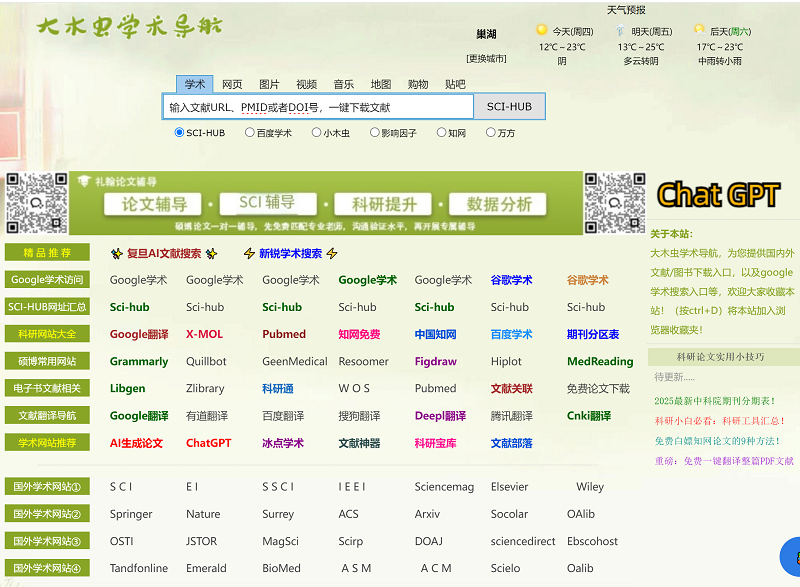Open the 科研网站大全 category button
800x587 pixels.
pos(47,334)
